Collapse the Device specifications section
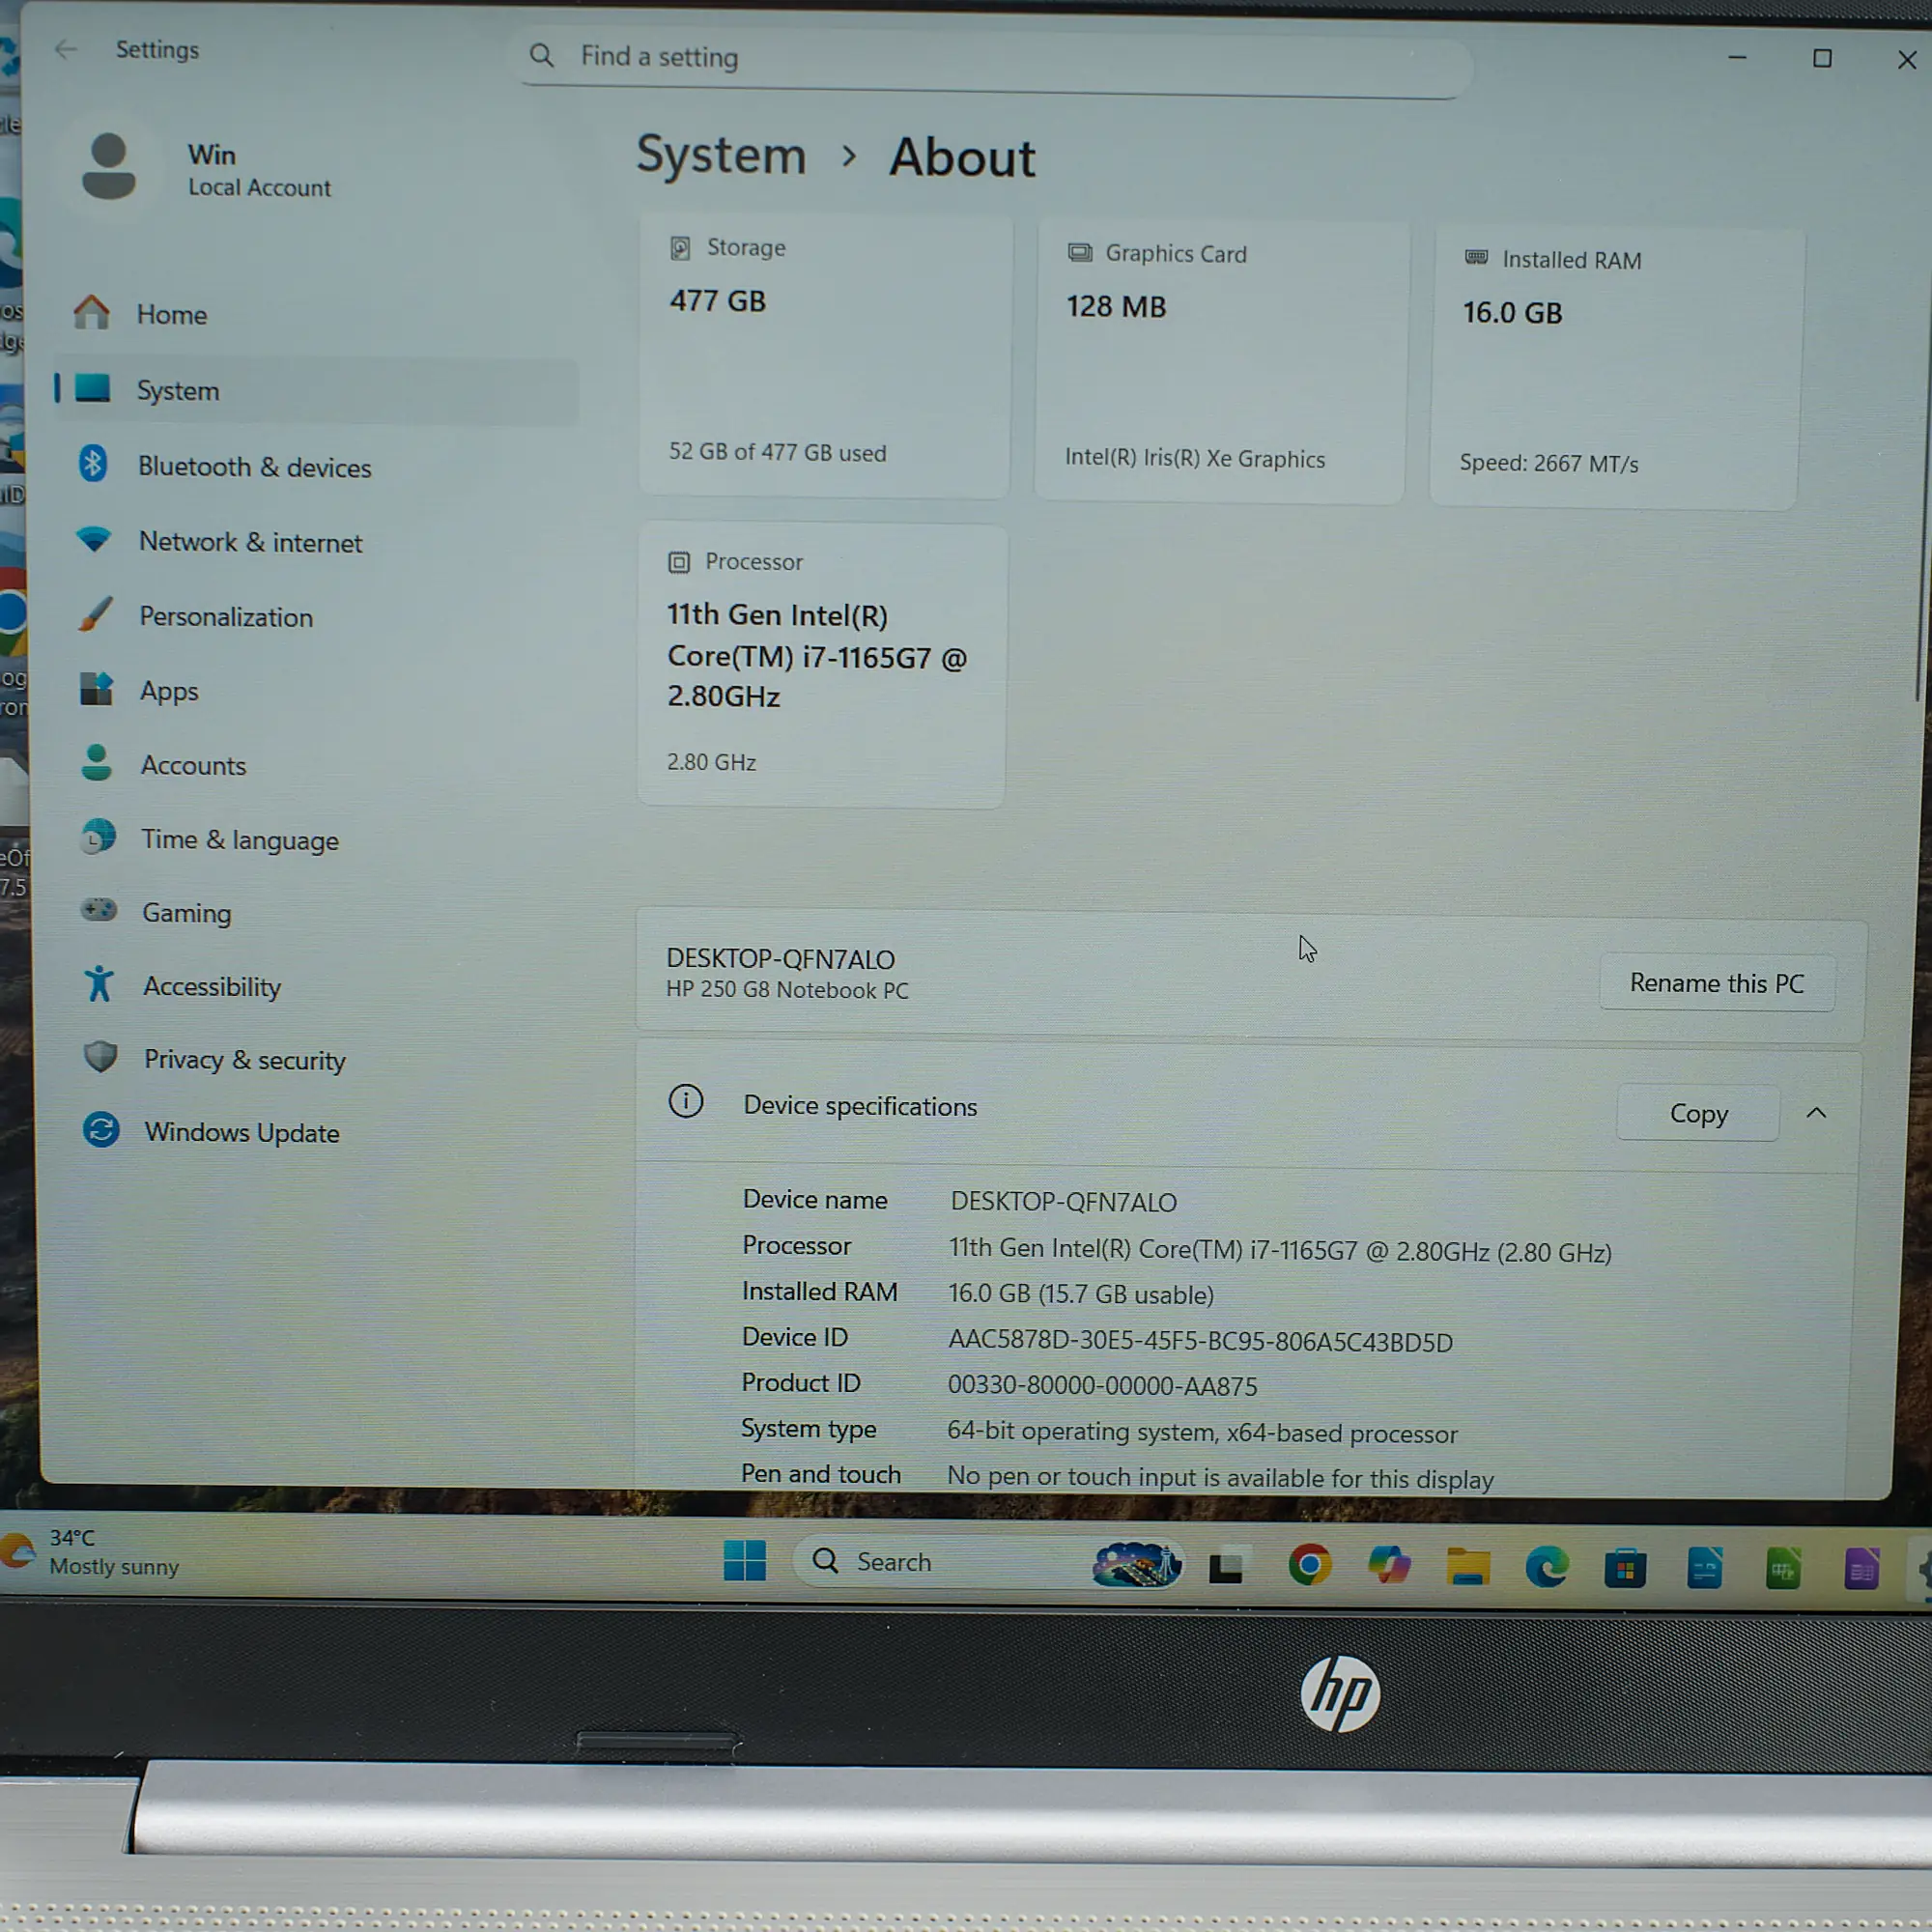Viewport: 1932px width, 1932px height. (1816, 1113)
